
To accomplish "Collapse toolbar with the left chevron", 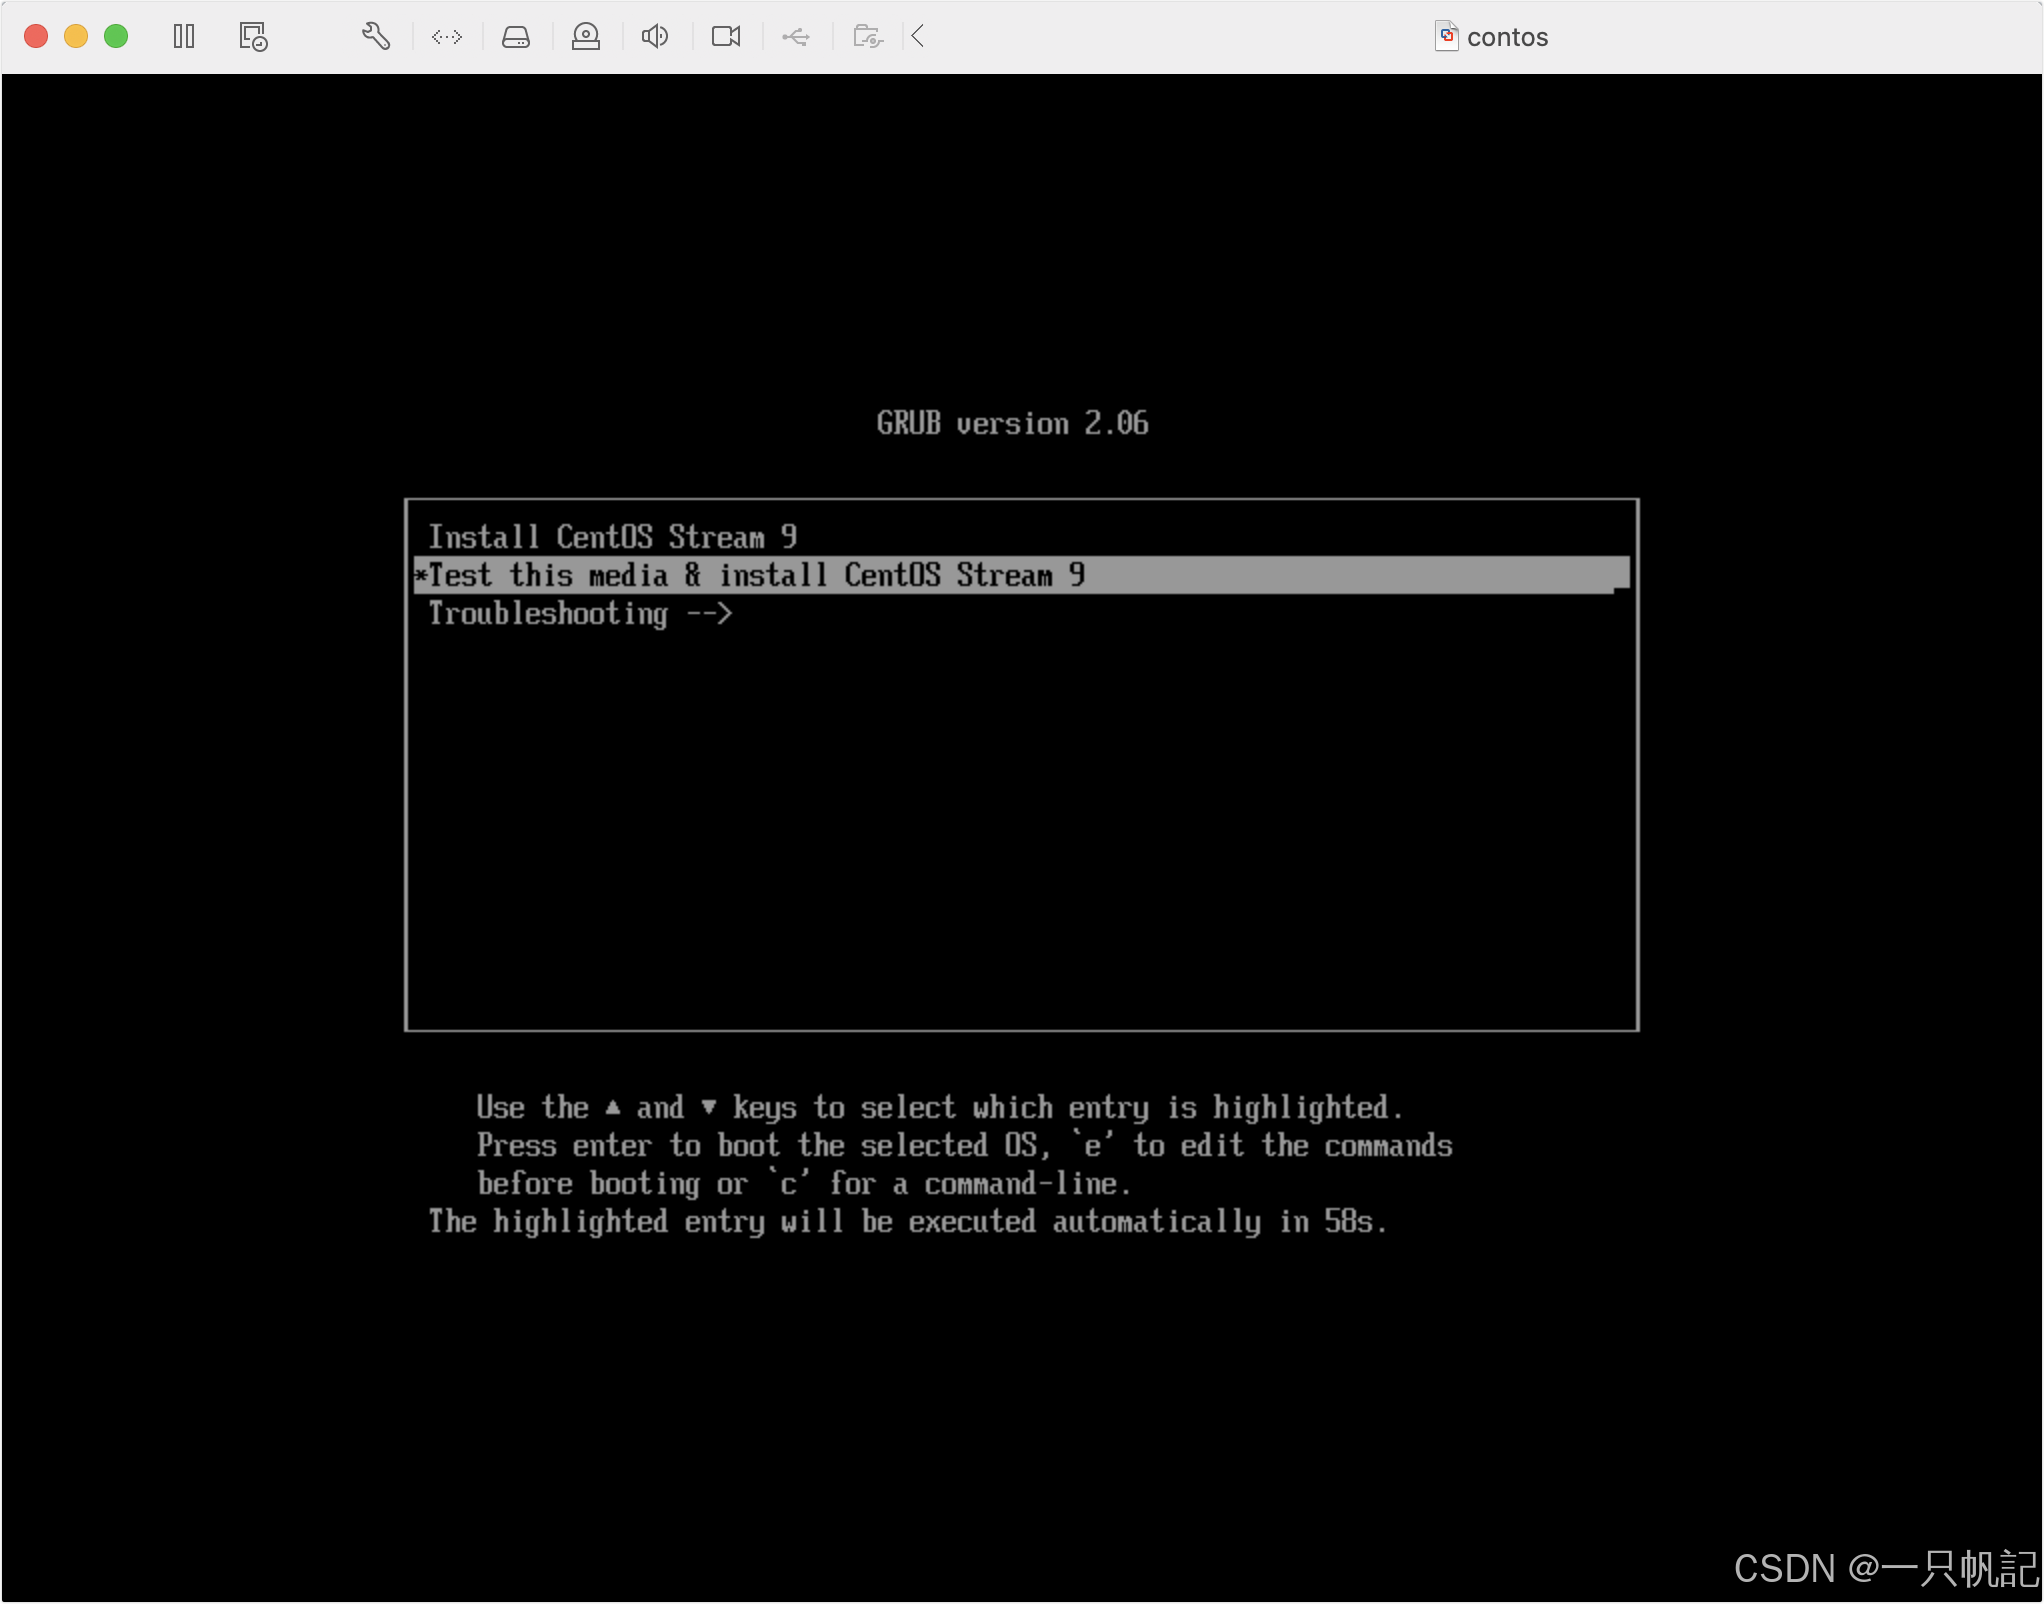I will 918,37.
